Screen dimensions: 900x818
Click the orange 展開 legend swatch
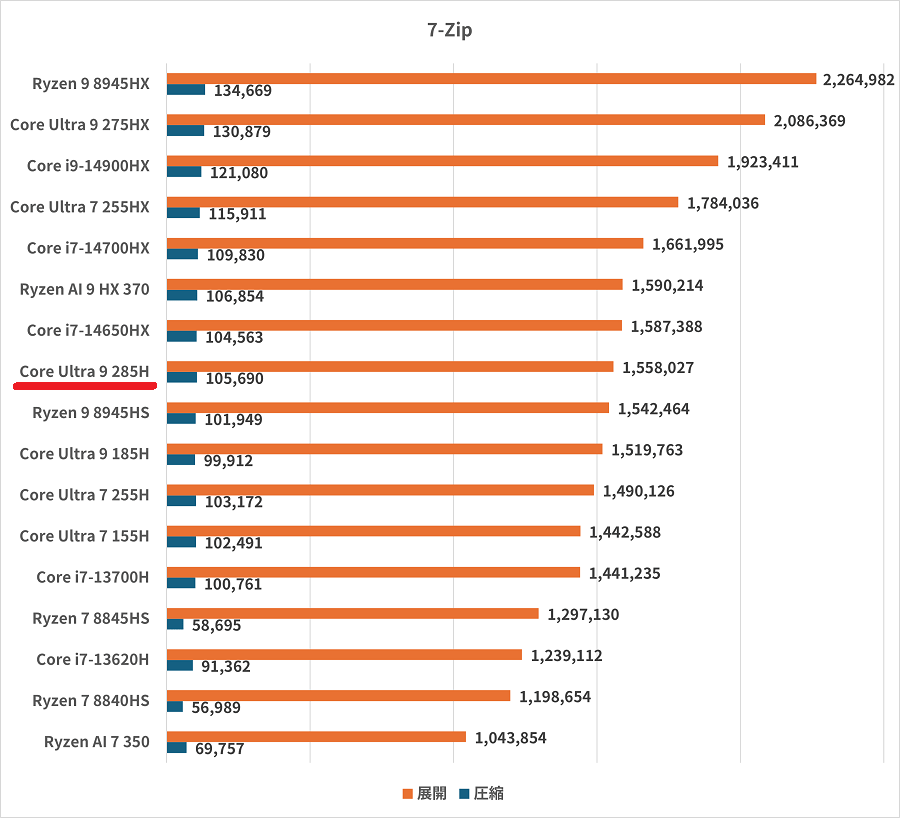tap(408, 794)
